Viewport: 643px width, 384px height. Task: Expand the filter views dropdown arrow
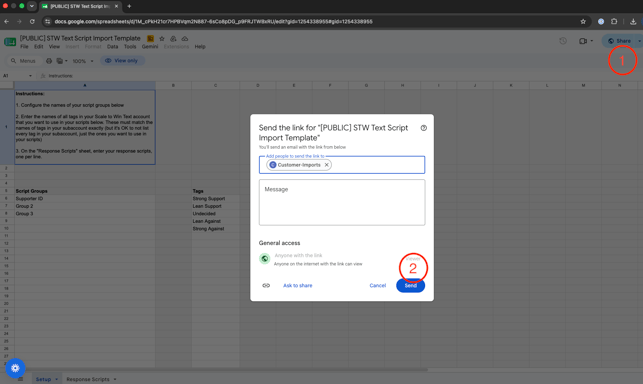(66, 61)
